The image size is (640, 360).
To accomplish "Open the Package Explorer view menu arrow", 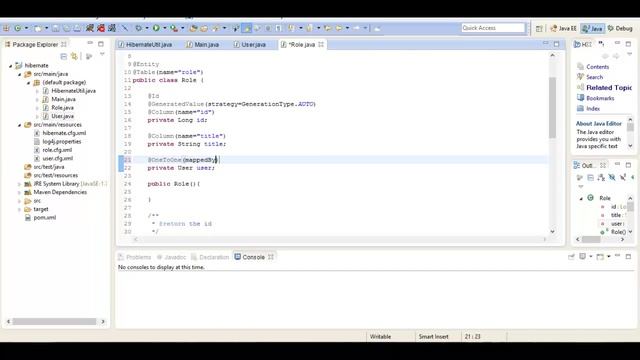I will click(x=102, y=54).
